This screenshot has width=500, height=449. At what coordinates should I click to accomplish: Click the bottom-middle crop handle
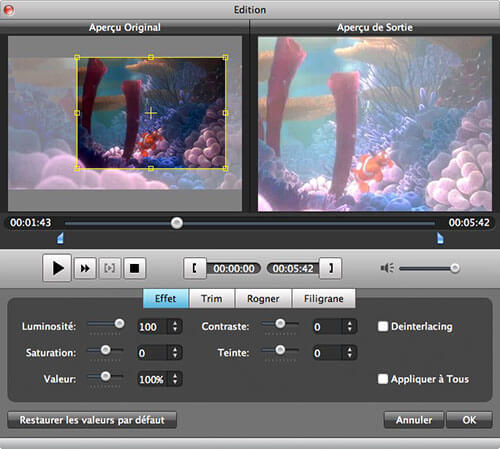(x=151, y=168)
